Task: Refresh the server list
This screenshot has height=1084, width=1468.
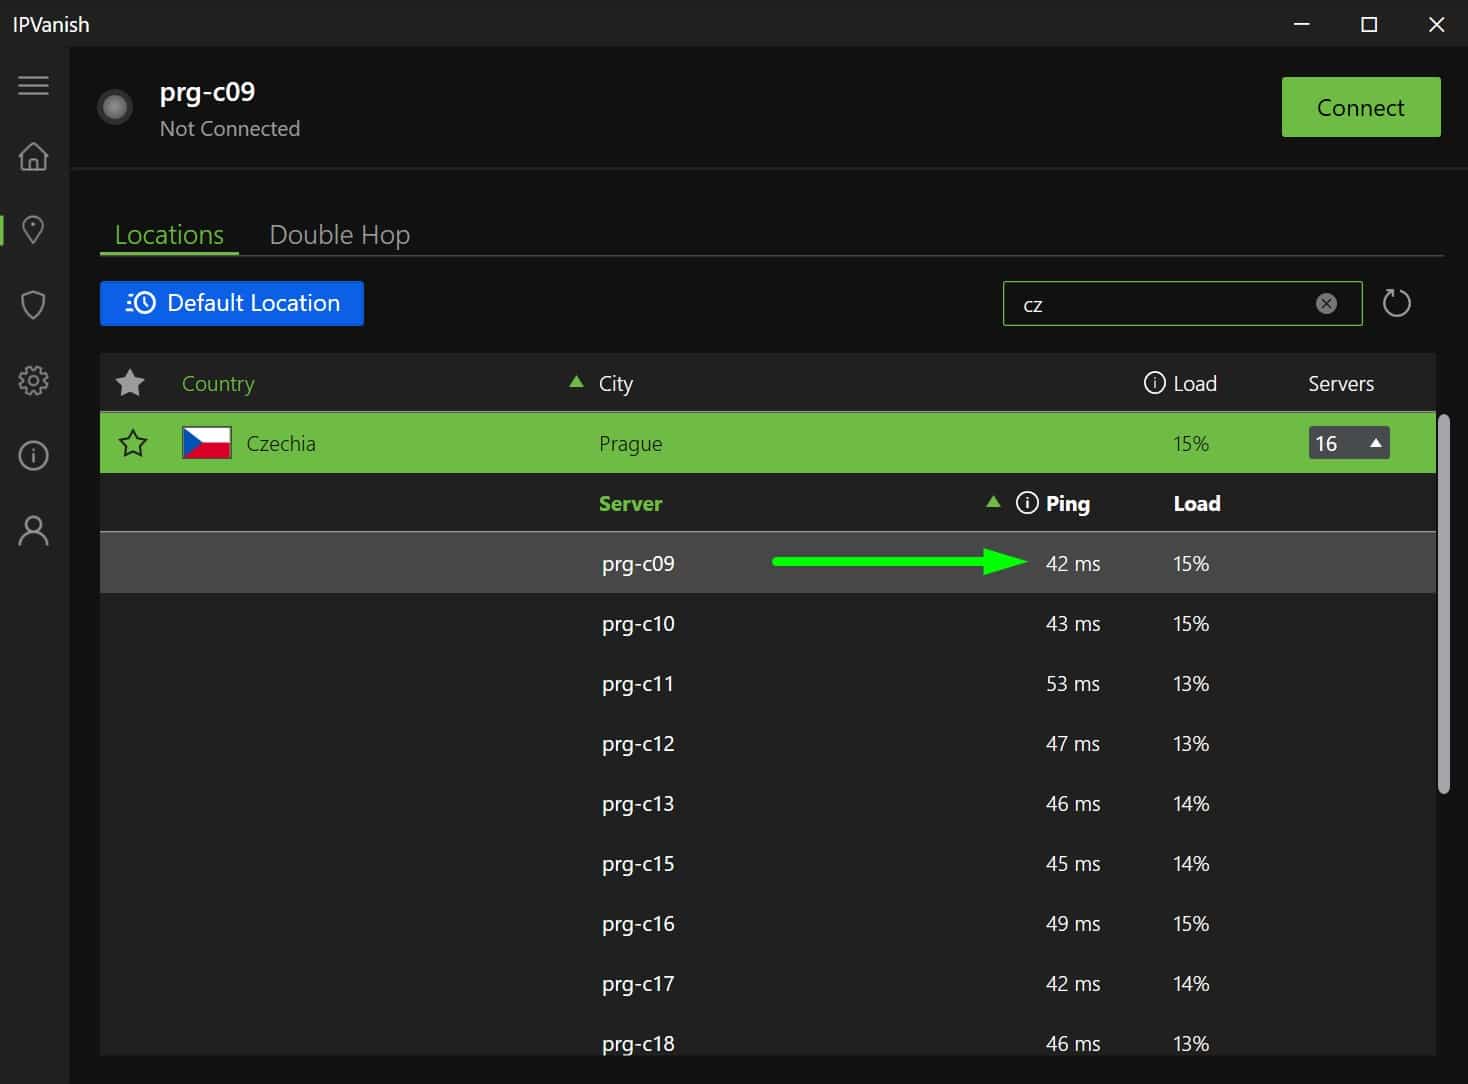Action: point(1396,303)
